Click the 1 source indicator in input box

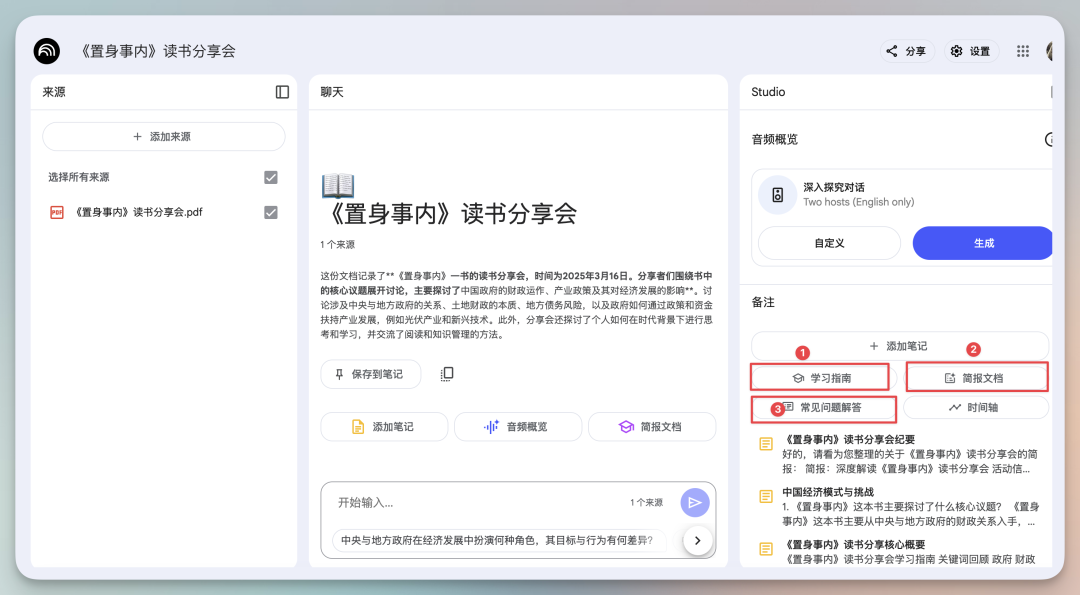[646, 503]
